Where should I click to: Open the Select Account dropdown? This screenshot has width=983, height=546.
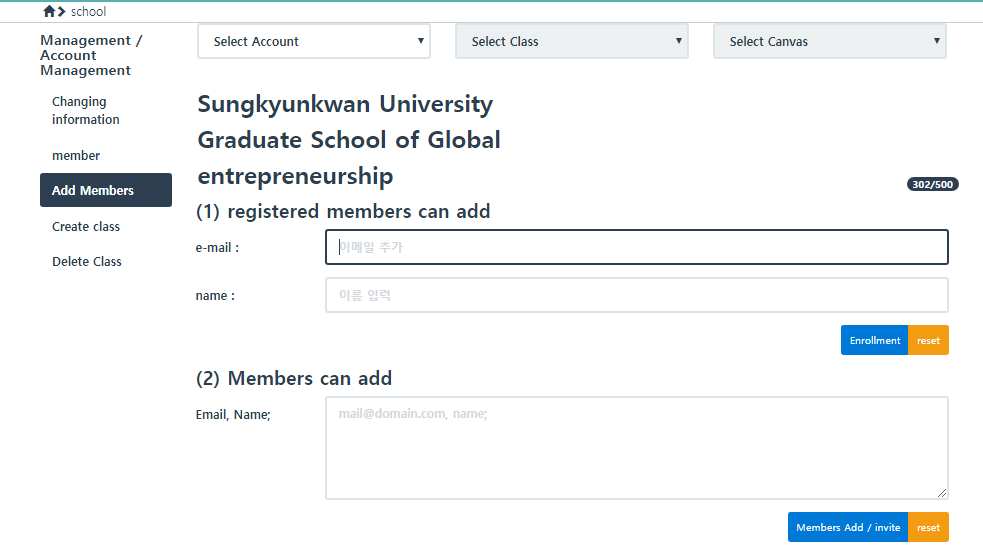313,41
